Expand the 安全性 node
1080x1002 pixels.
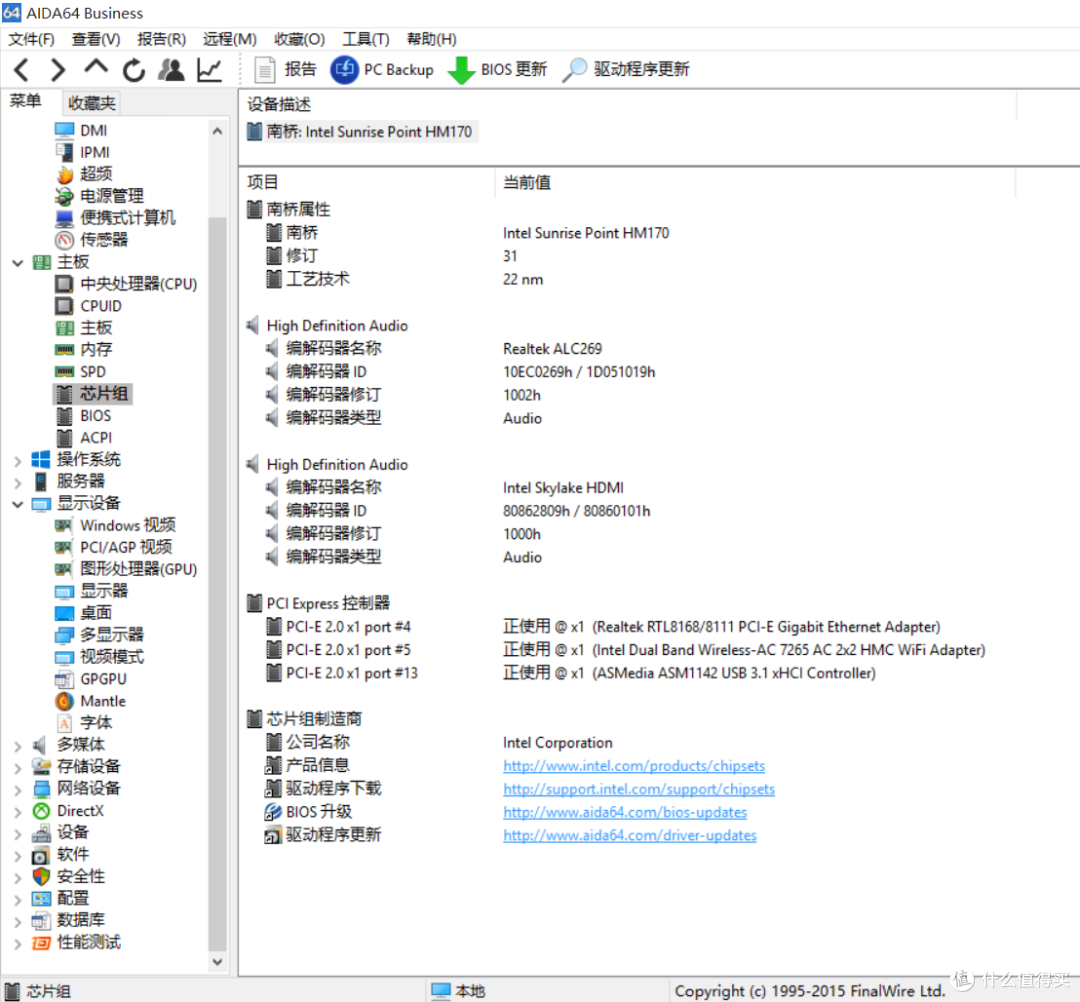(x=18, y=878)
